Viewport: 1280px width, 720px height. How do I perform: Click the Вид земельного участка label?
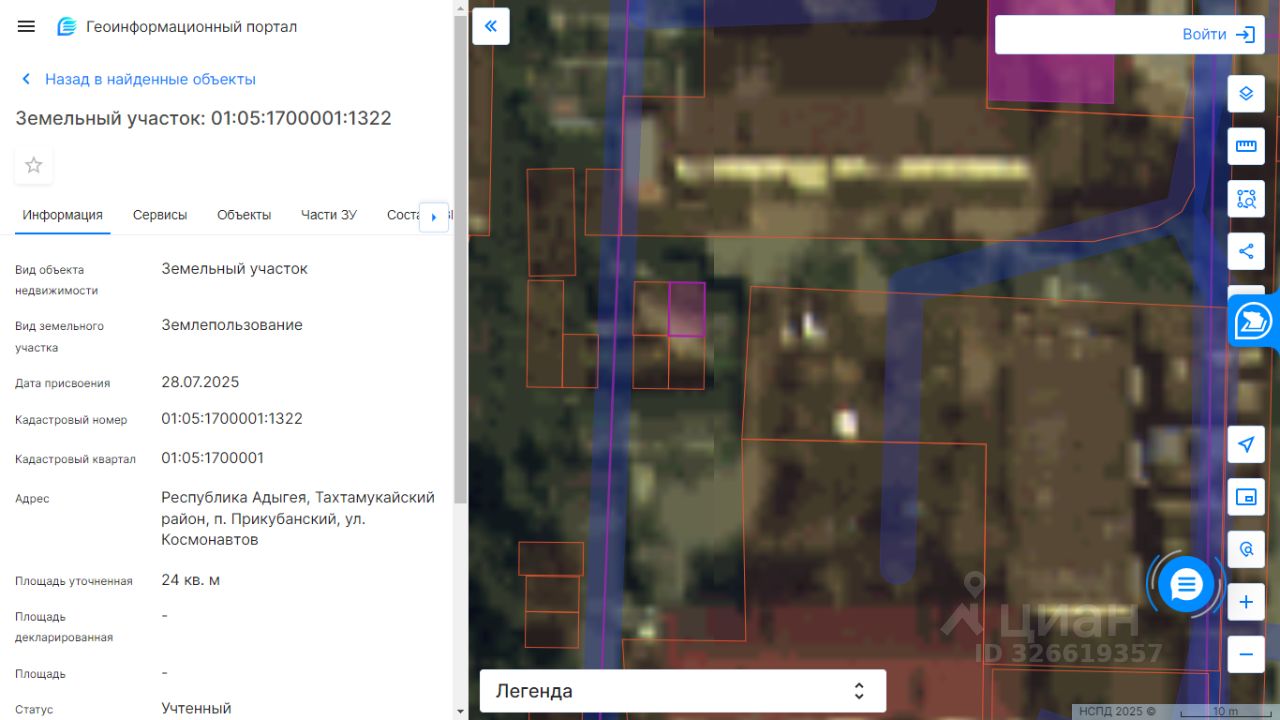pyautogui.click(x=59, y=337)
